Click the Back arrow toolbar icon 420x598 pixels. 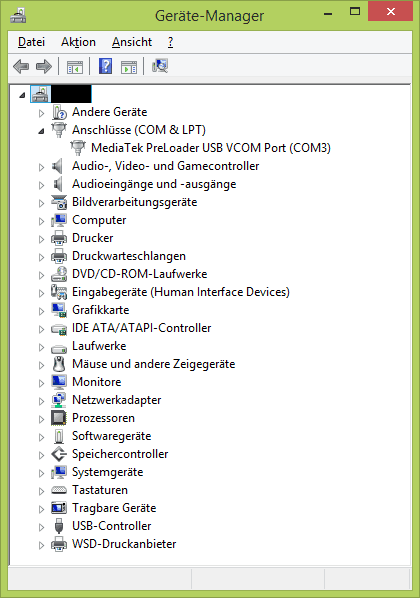(21, 66)
